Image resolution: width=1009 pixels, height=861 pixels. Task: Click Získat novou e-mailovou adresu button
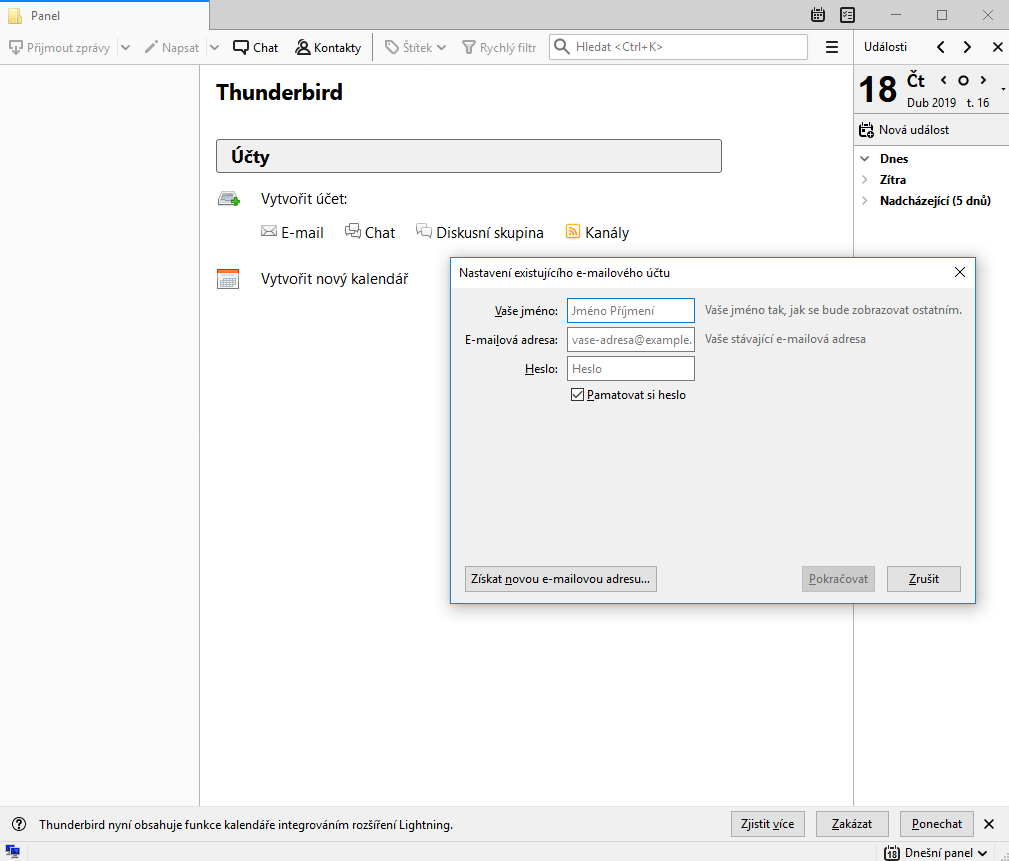(560, 579)
